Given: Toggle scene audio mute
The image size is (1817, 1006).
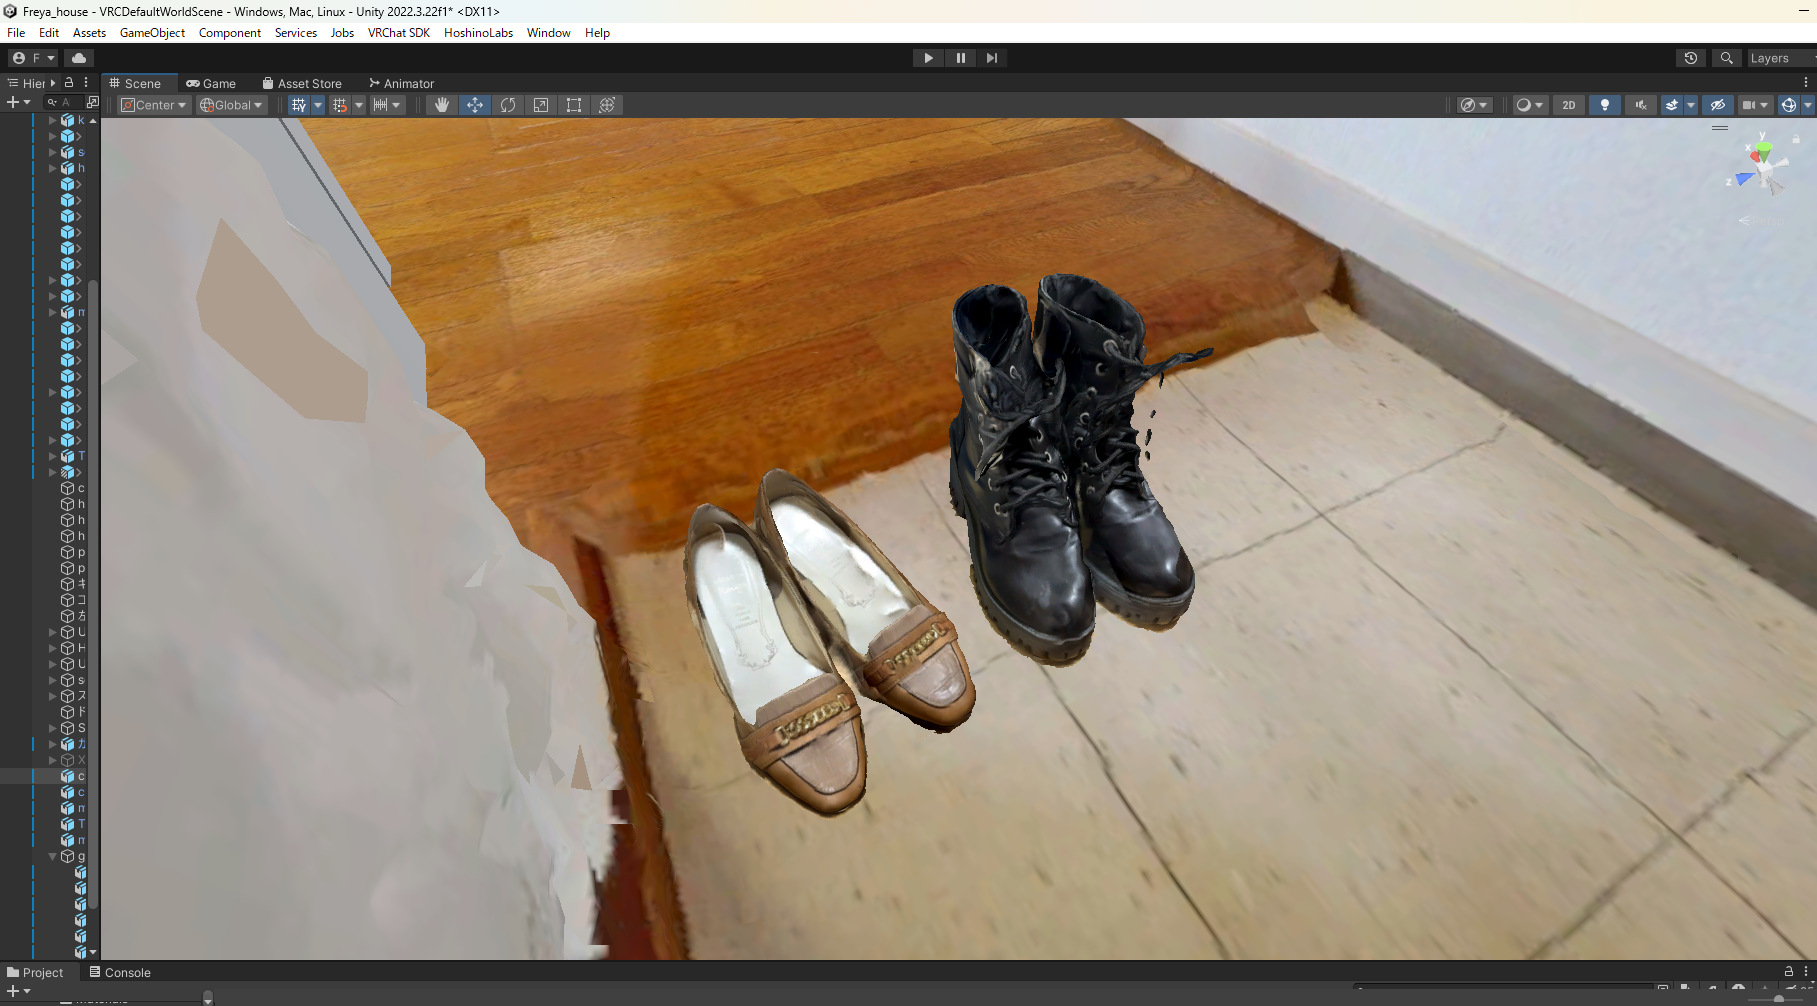Looking at the screenshot, I should (x=1641, y=105).
